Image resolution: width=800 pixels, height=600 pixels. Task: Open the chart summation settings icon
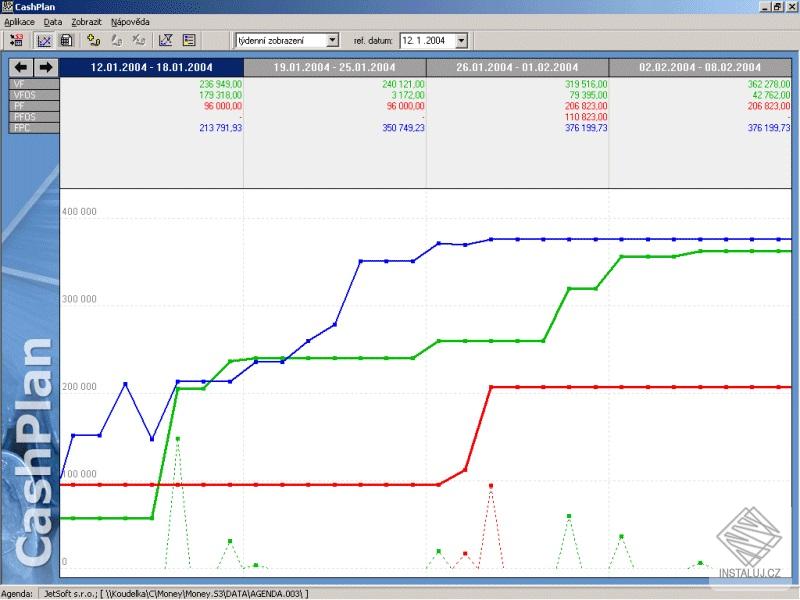coord(166,40)
